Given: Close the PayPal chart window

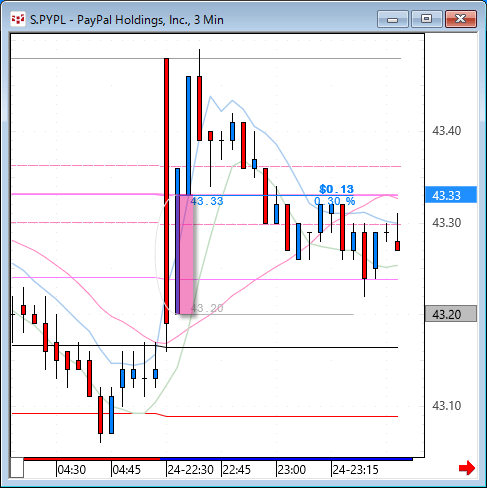Looking at the screenshot, I should (x=461, y=19).
